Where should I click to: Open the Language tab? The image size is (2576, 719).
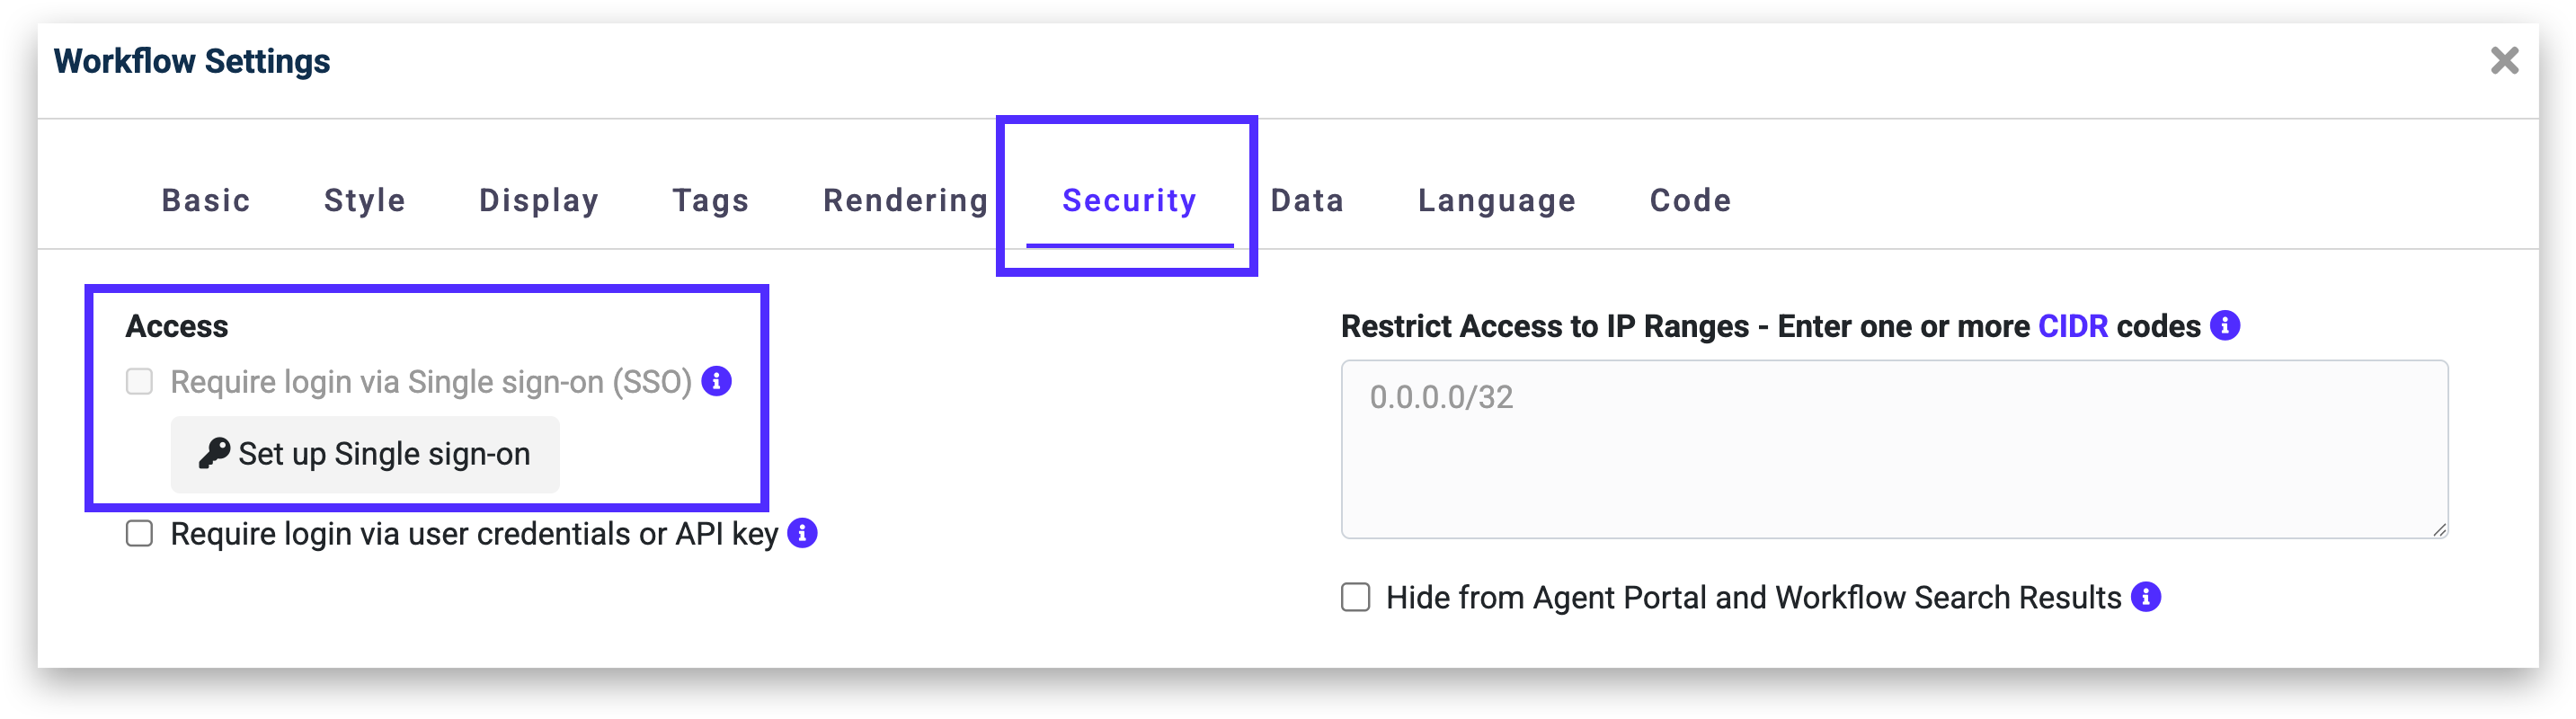(x=1497, y=201)
